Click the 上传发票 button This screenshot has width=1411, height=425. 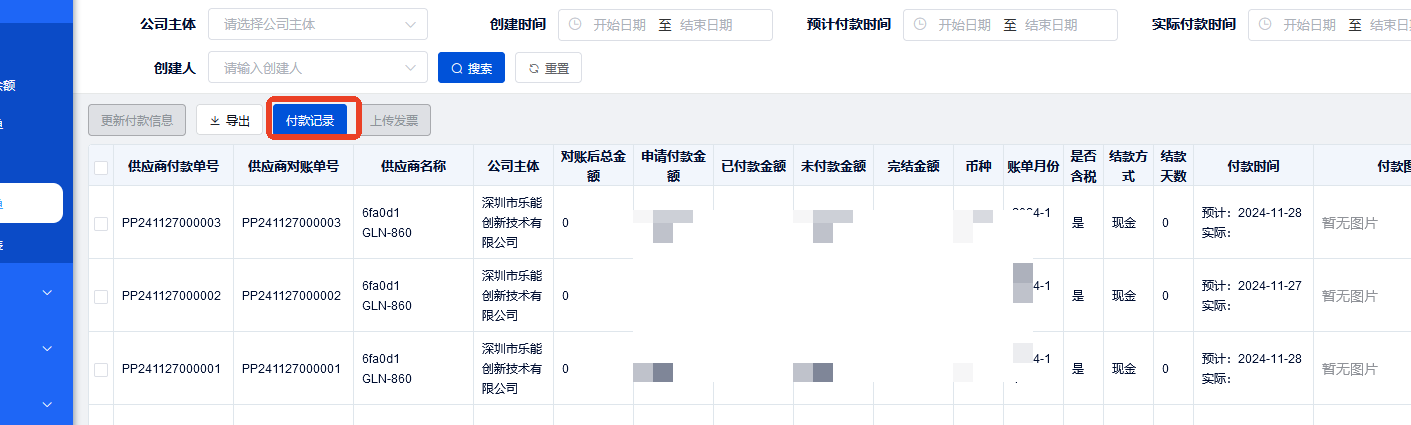pos(394,121)
